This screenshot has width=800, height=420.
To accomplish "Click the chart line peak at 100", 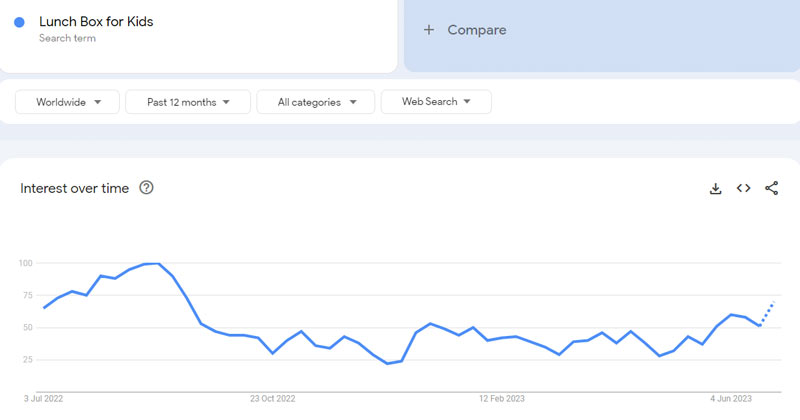I will [x=152, y=264].
